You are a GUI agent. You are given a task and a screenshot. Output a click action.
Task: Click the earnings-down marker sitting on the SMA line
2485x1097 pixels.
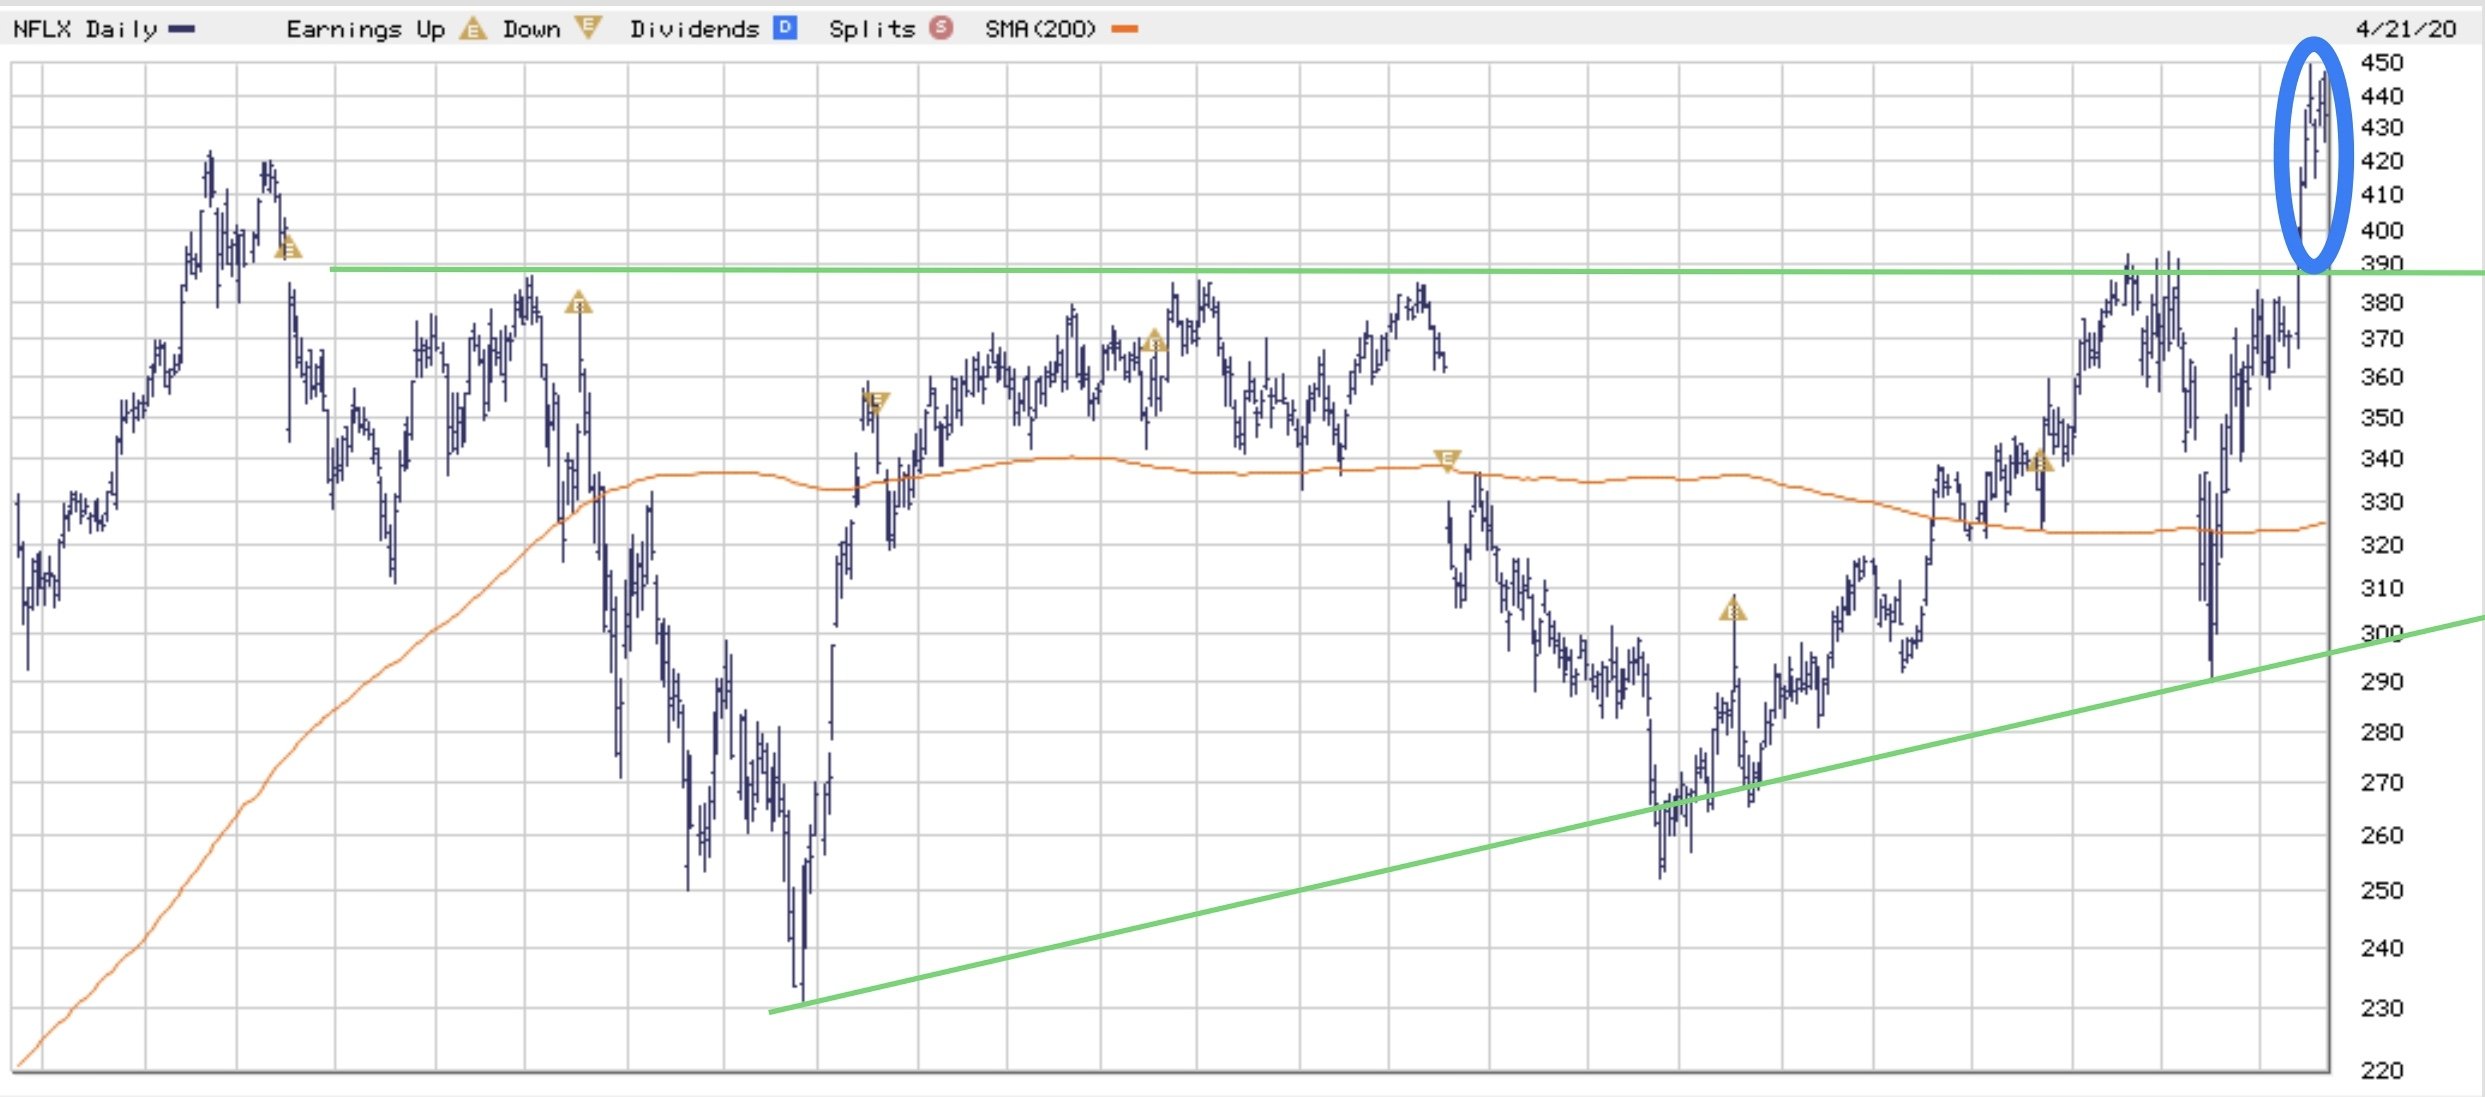(1446, 460)
